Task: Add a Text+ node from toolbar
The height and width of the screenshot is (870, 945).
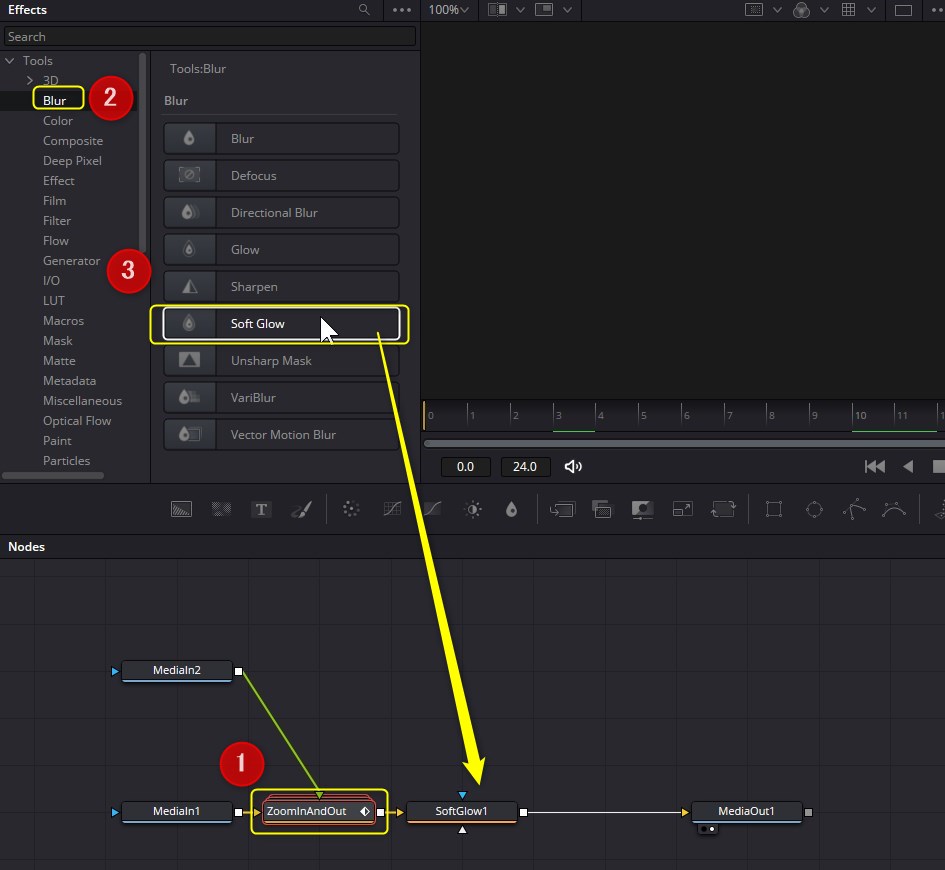Action: point(261,510)
